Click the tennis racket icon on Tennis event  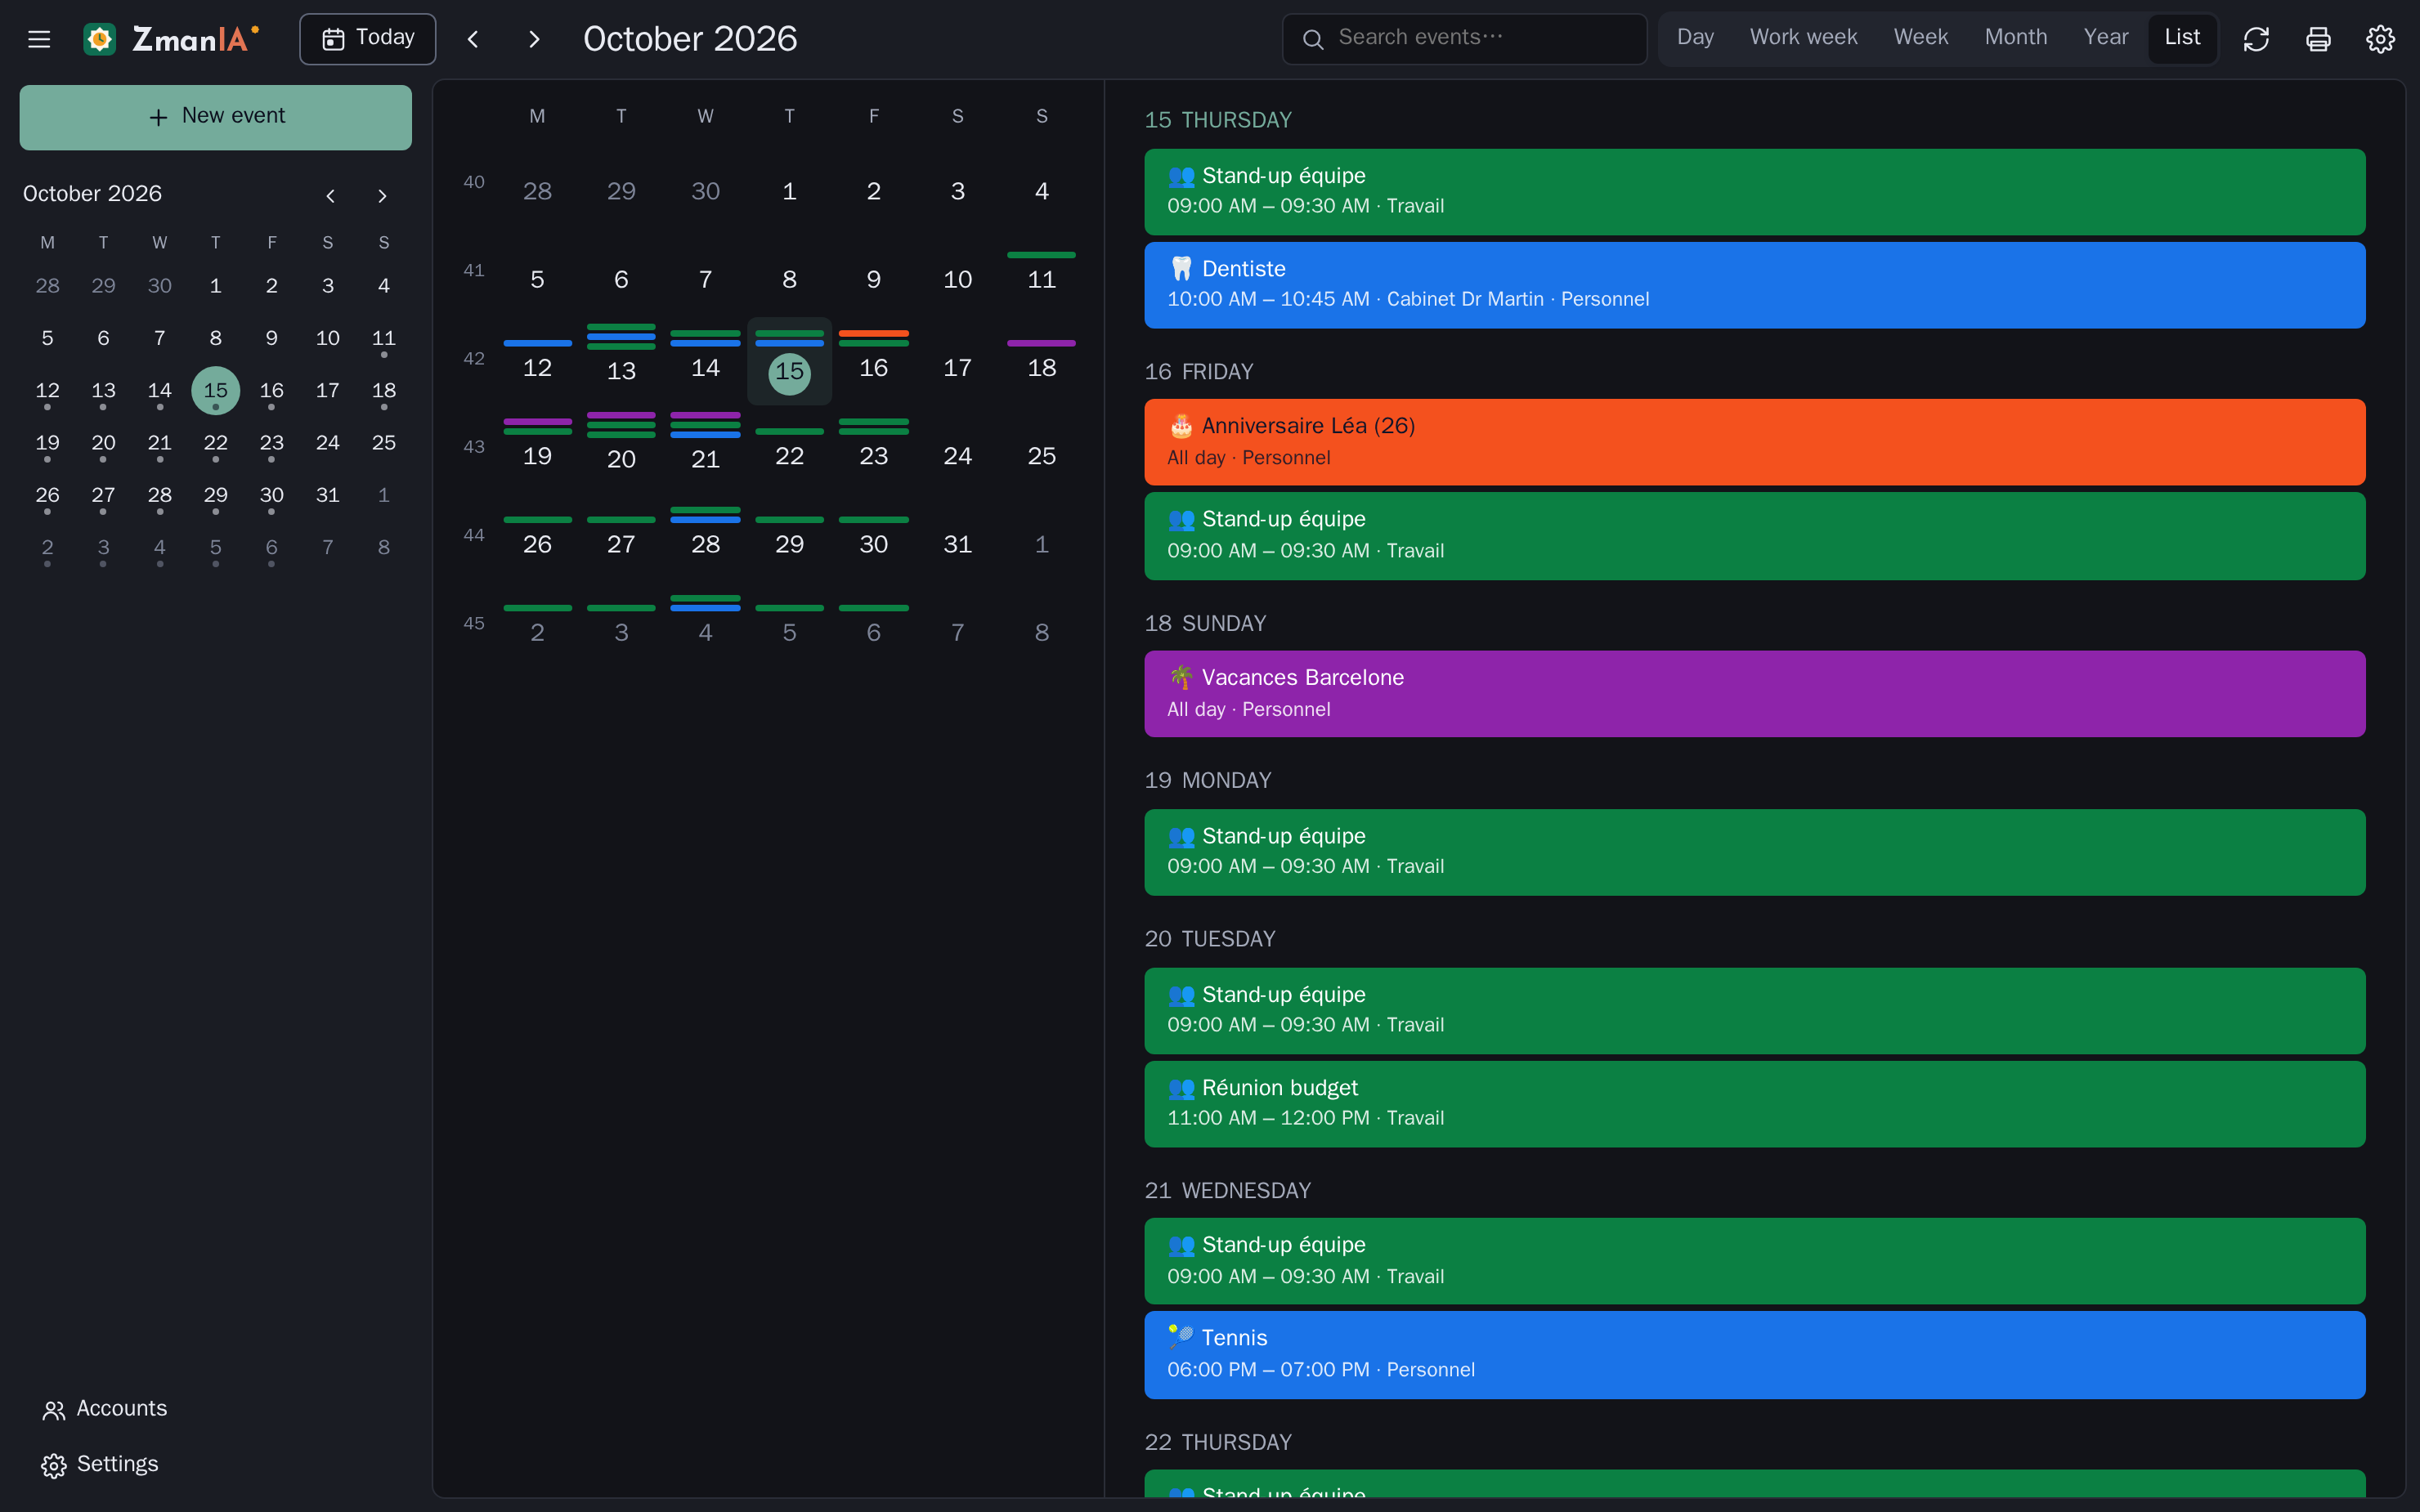pyautogui.click(x=1181, y=1337)
